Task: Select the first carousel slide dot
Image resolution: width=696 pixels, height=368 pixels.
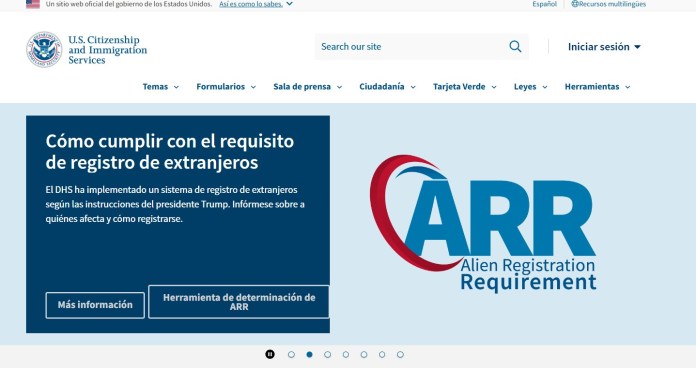Action: click(291, 354)
